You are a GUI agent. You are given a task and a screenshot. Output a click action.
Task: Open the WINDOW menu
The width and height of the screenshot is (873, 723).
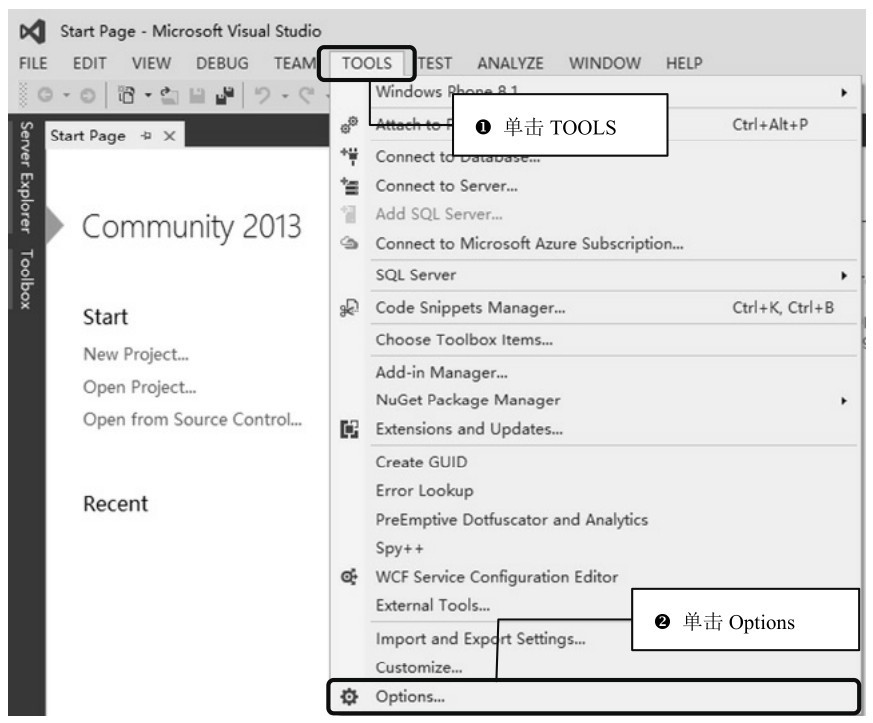605,63
